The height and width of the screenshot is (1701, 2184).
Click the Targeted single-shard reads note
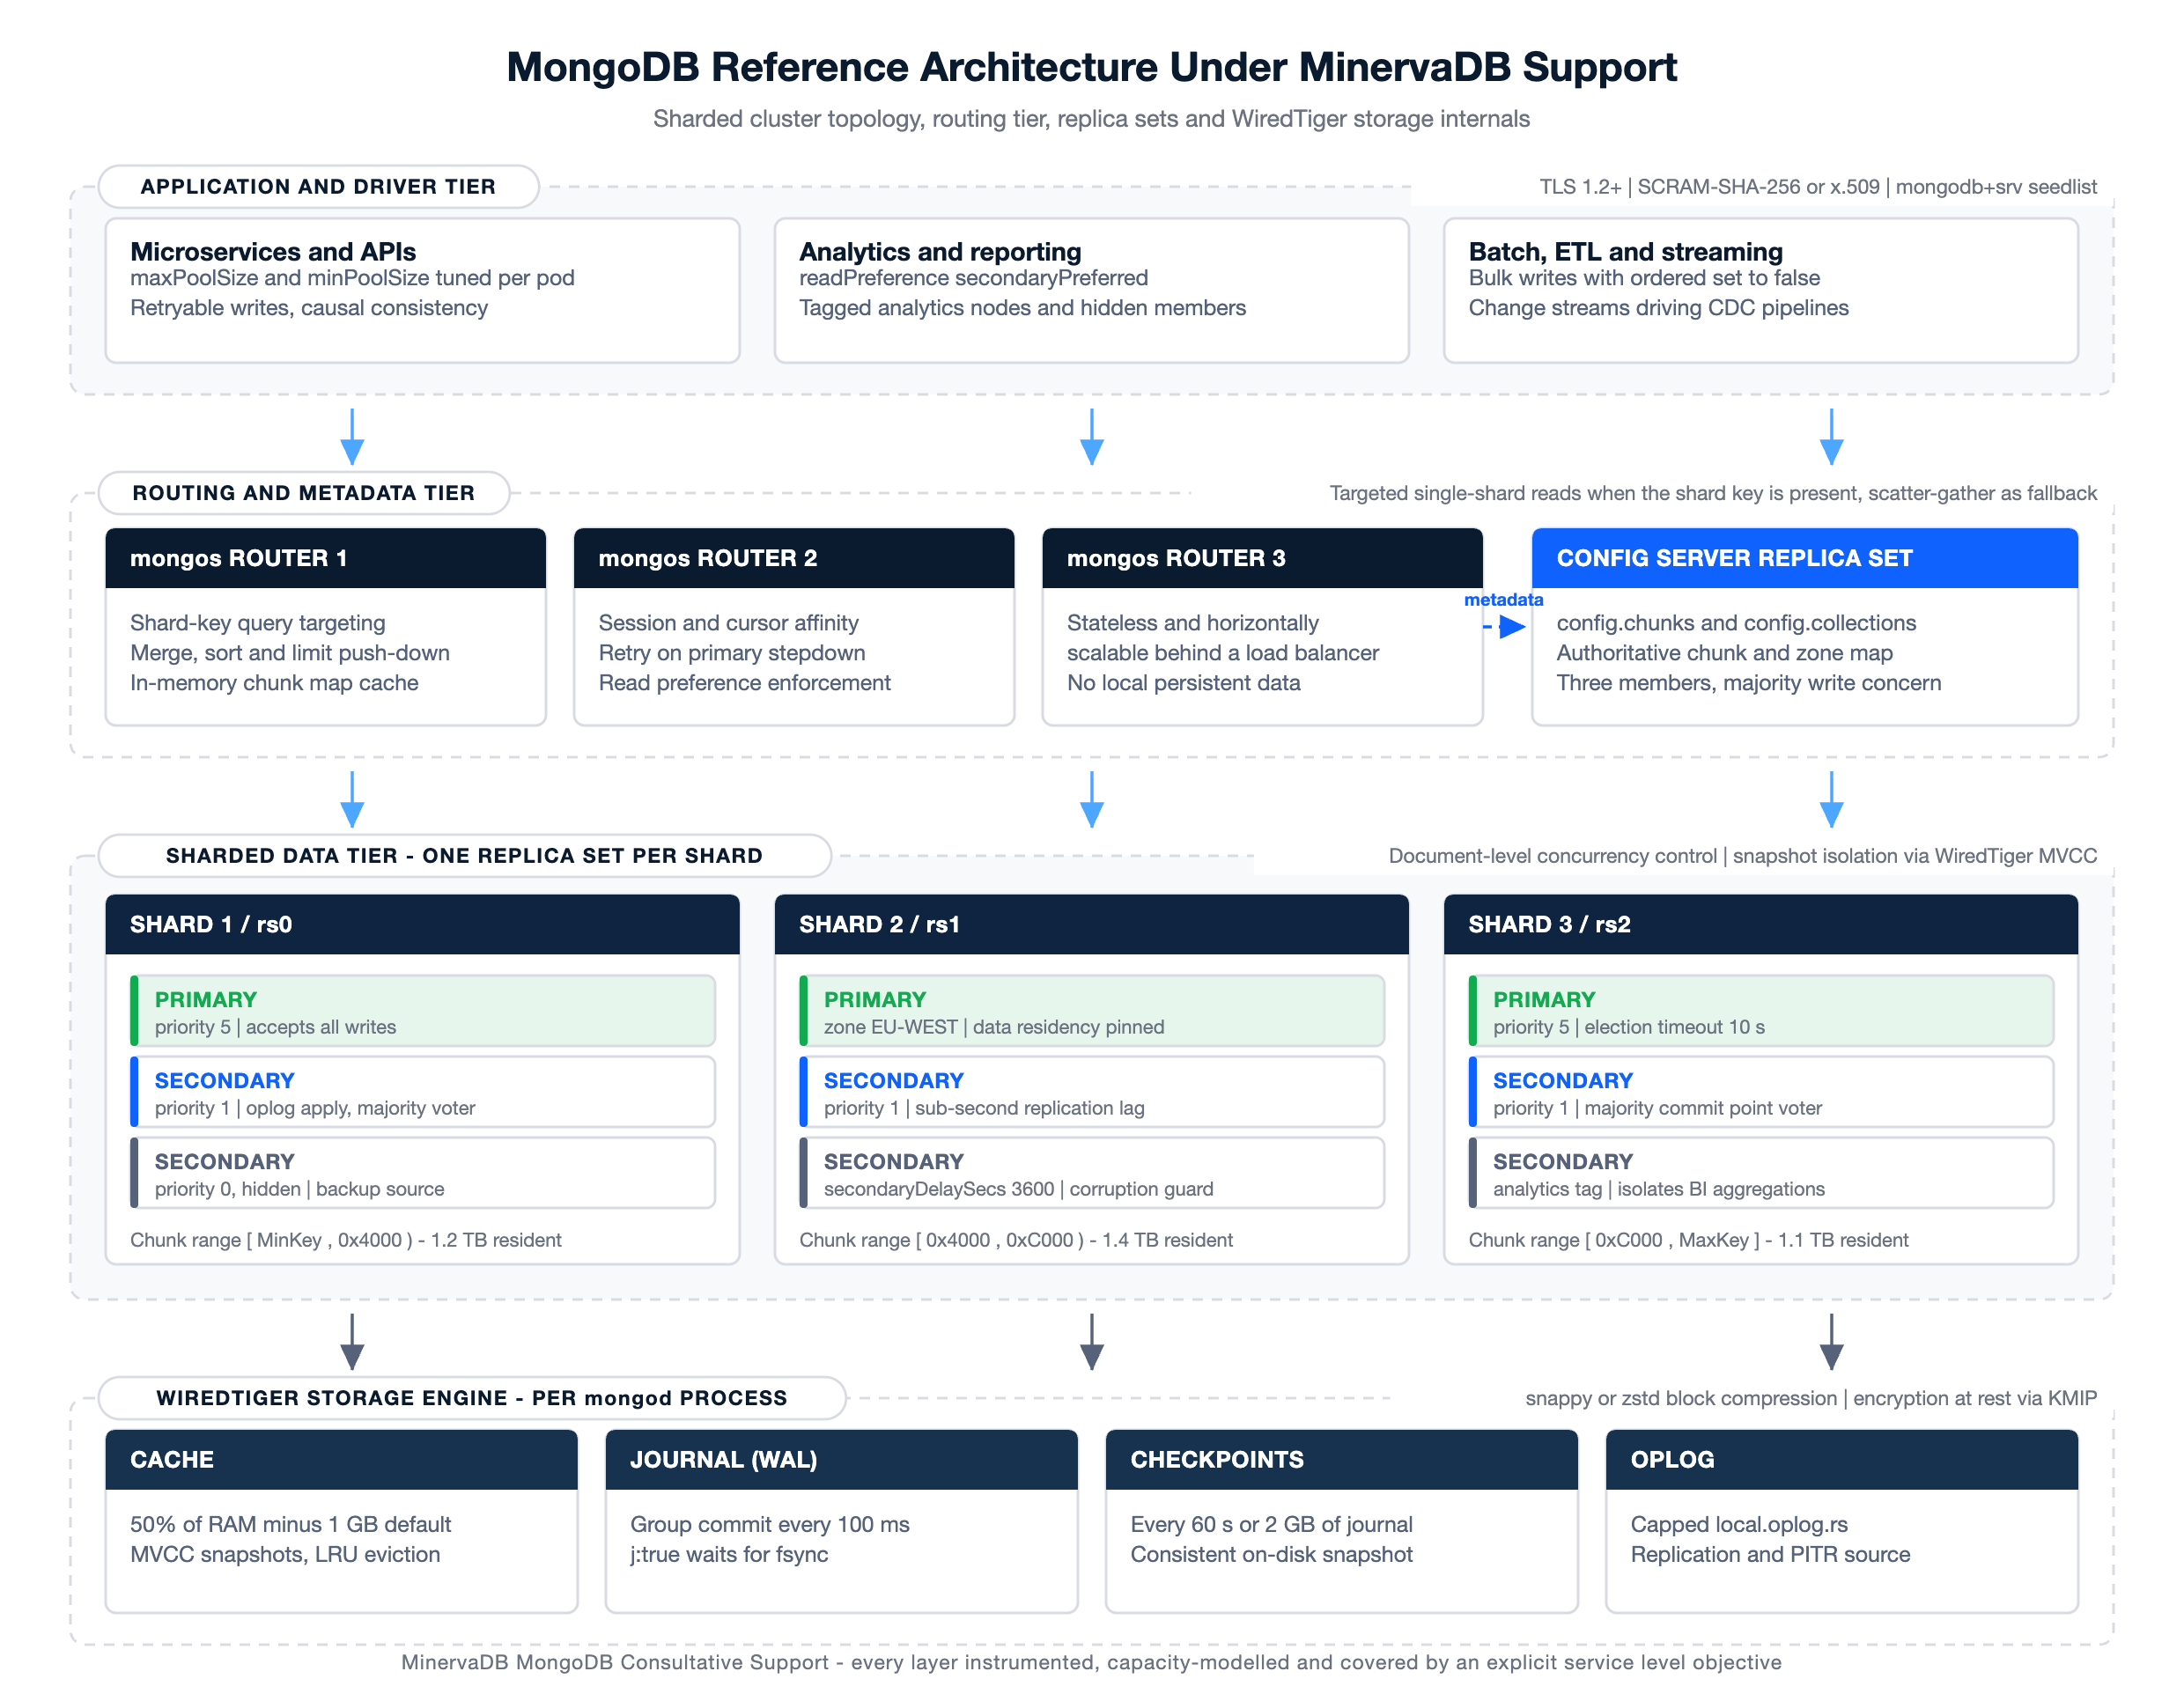pos(1712,493)
